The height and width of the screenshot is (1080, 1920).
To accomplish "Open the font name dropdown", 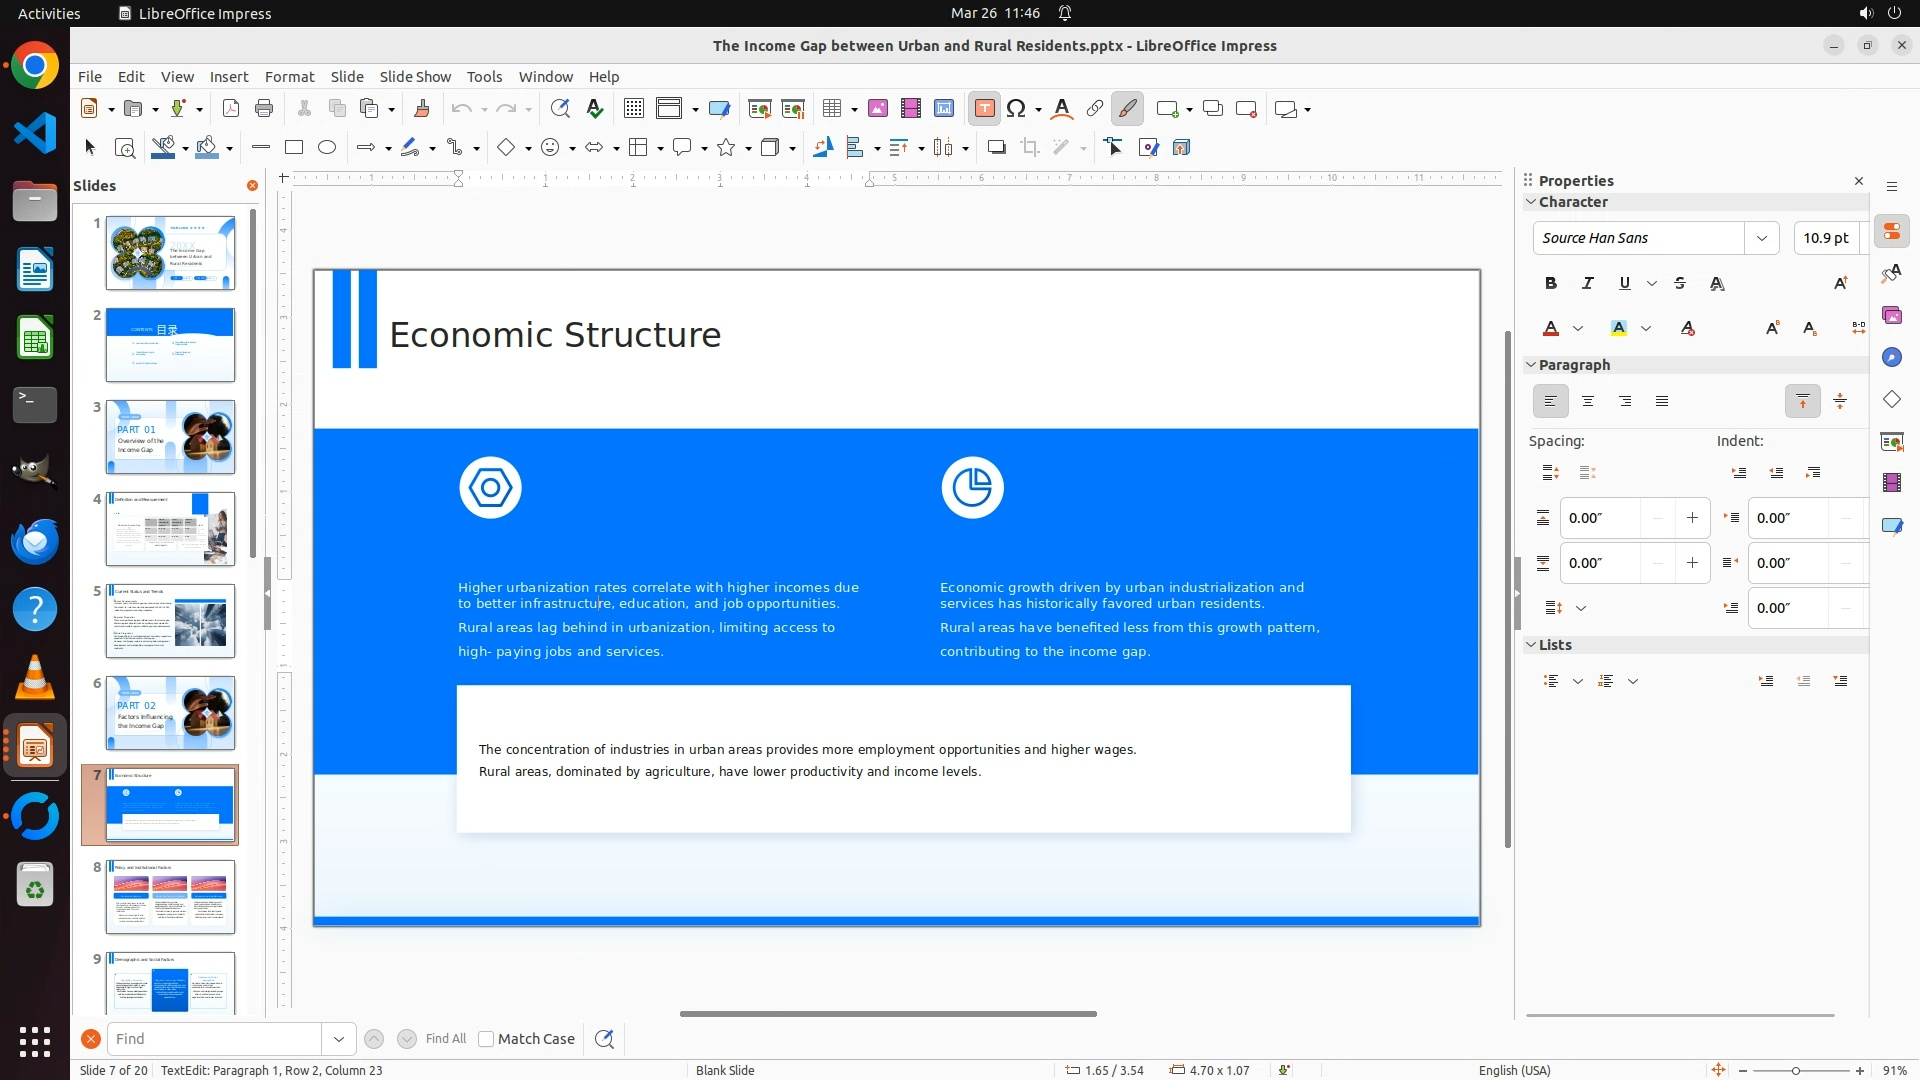I will [1761, 238].
